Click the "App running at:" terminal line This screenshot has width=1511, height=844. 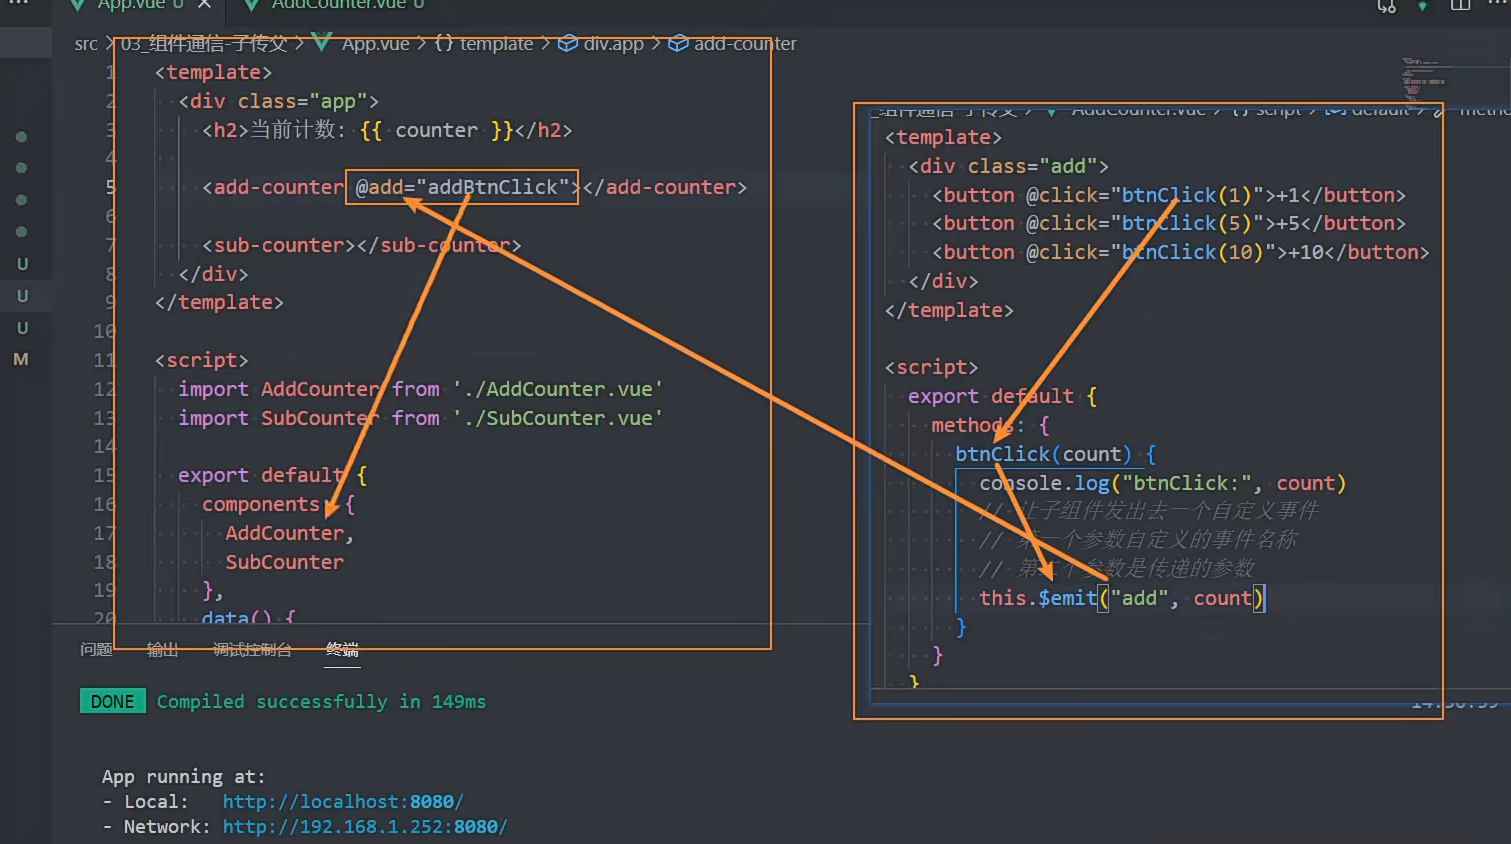click(184, 777)
